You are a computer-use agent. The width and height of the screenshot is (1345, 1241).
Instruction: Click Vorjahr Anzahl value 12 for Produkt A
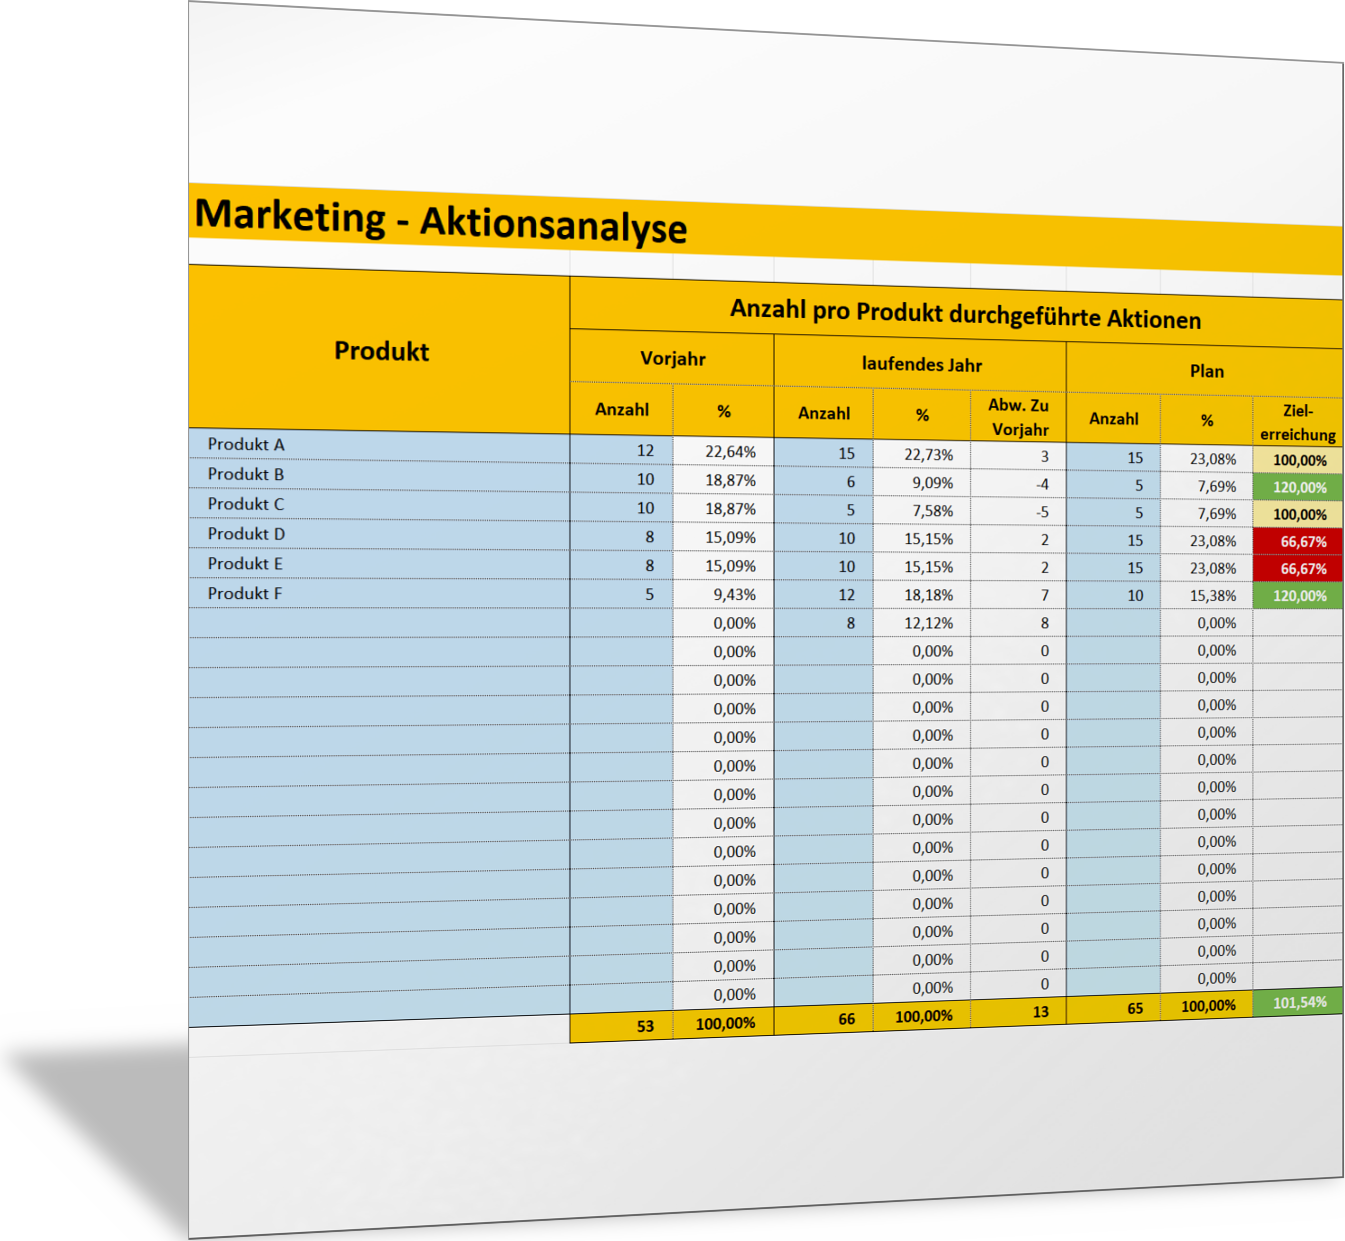pyautogui.click(x=622, y=450)
